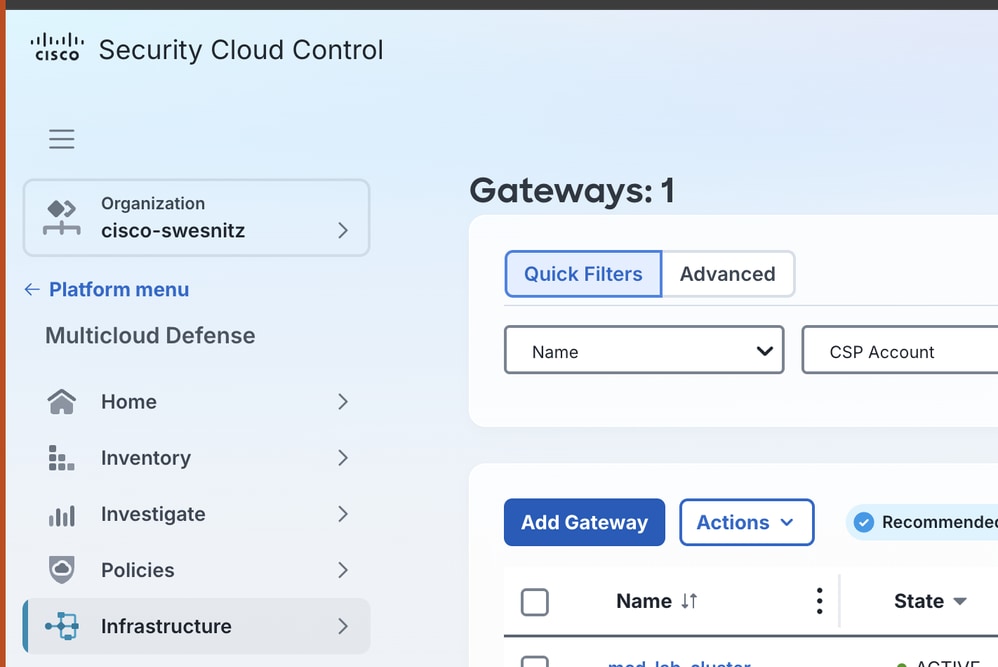Sort by Name column arrows
The image size is (998, 667).
689,601
